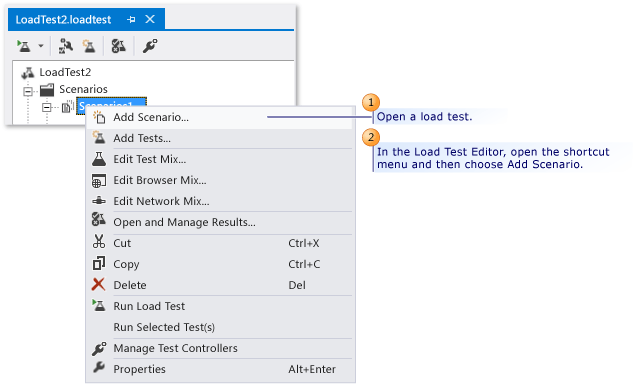Choose Edit Browser Mix... menu entry
The height and width of the screenshot is (386, 633).
pyautogui.click(x=220, y=180)
